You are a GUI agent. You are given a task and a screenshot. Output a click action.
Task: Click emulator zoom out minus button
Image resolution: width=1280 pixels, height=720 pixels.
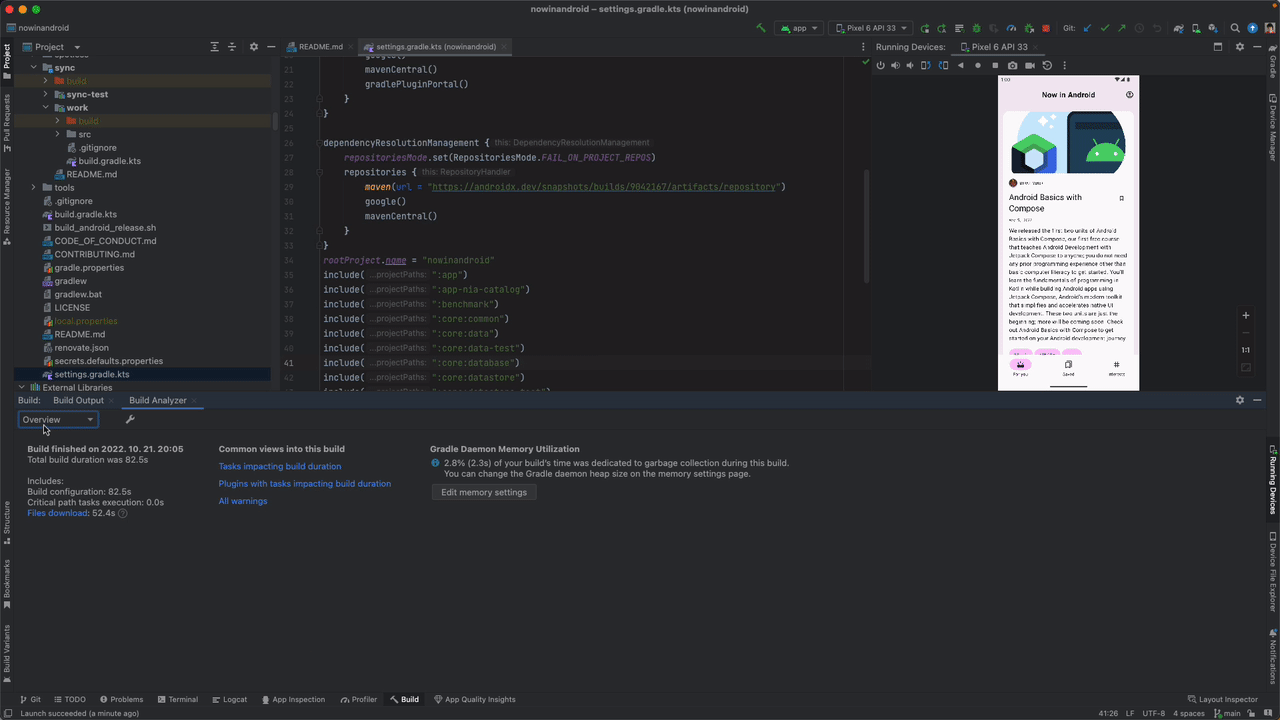click(1246, 333)
